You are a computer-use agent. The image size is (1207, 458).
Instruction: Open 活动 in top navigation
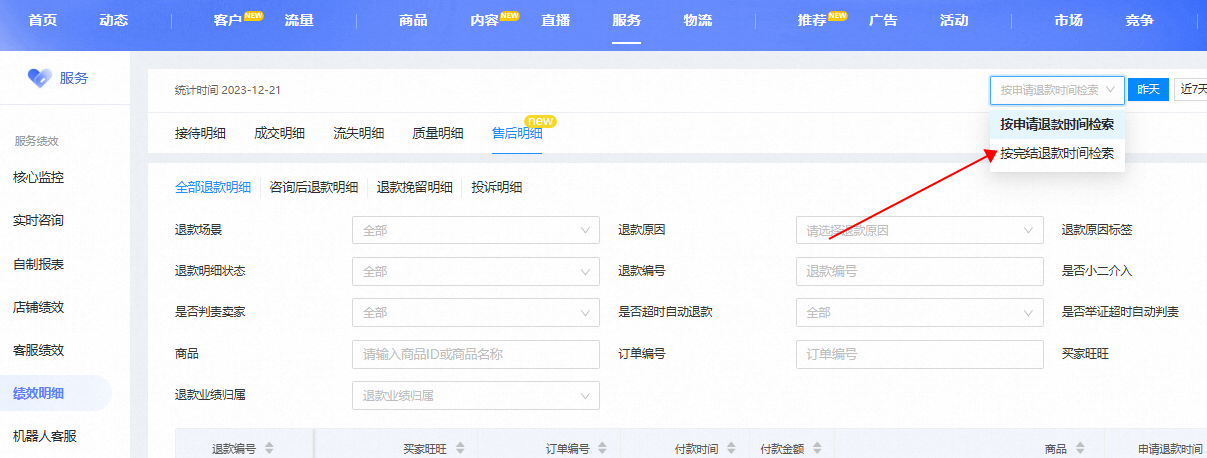coord(954,20)
